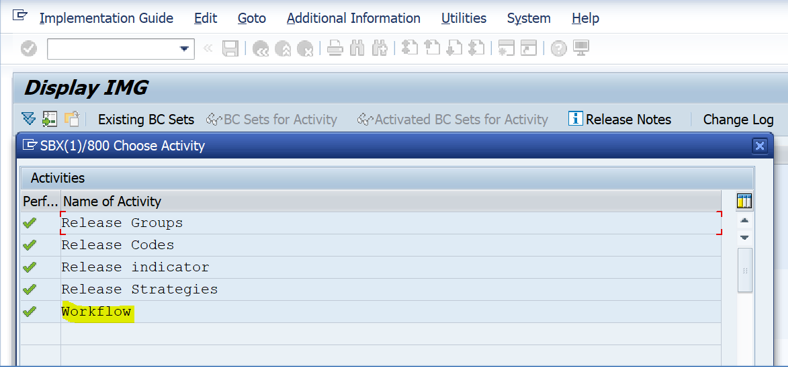Click the Activities list scroll up arrow
Image resolution: width=788 pixels, height=367 pixels.
coord(745,221)
